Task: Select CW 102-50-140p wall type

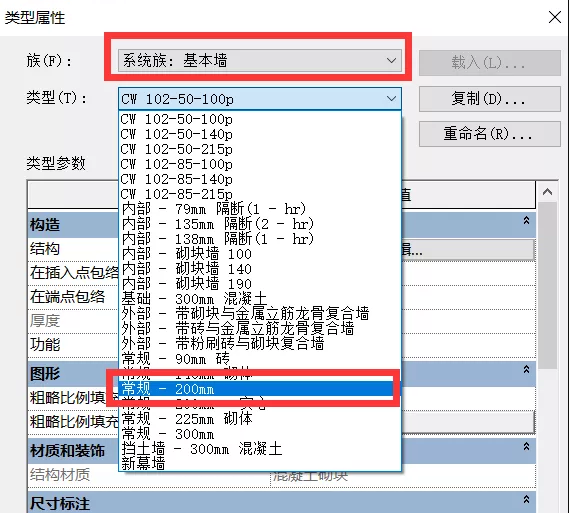Action: (260, 134)
